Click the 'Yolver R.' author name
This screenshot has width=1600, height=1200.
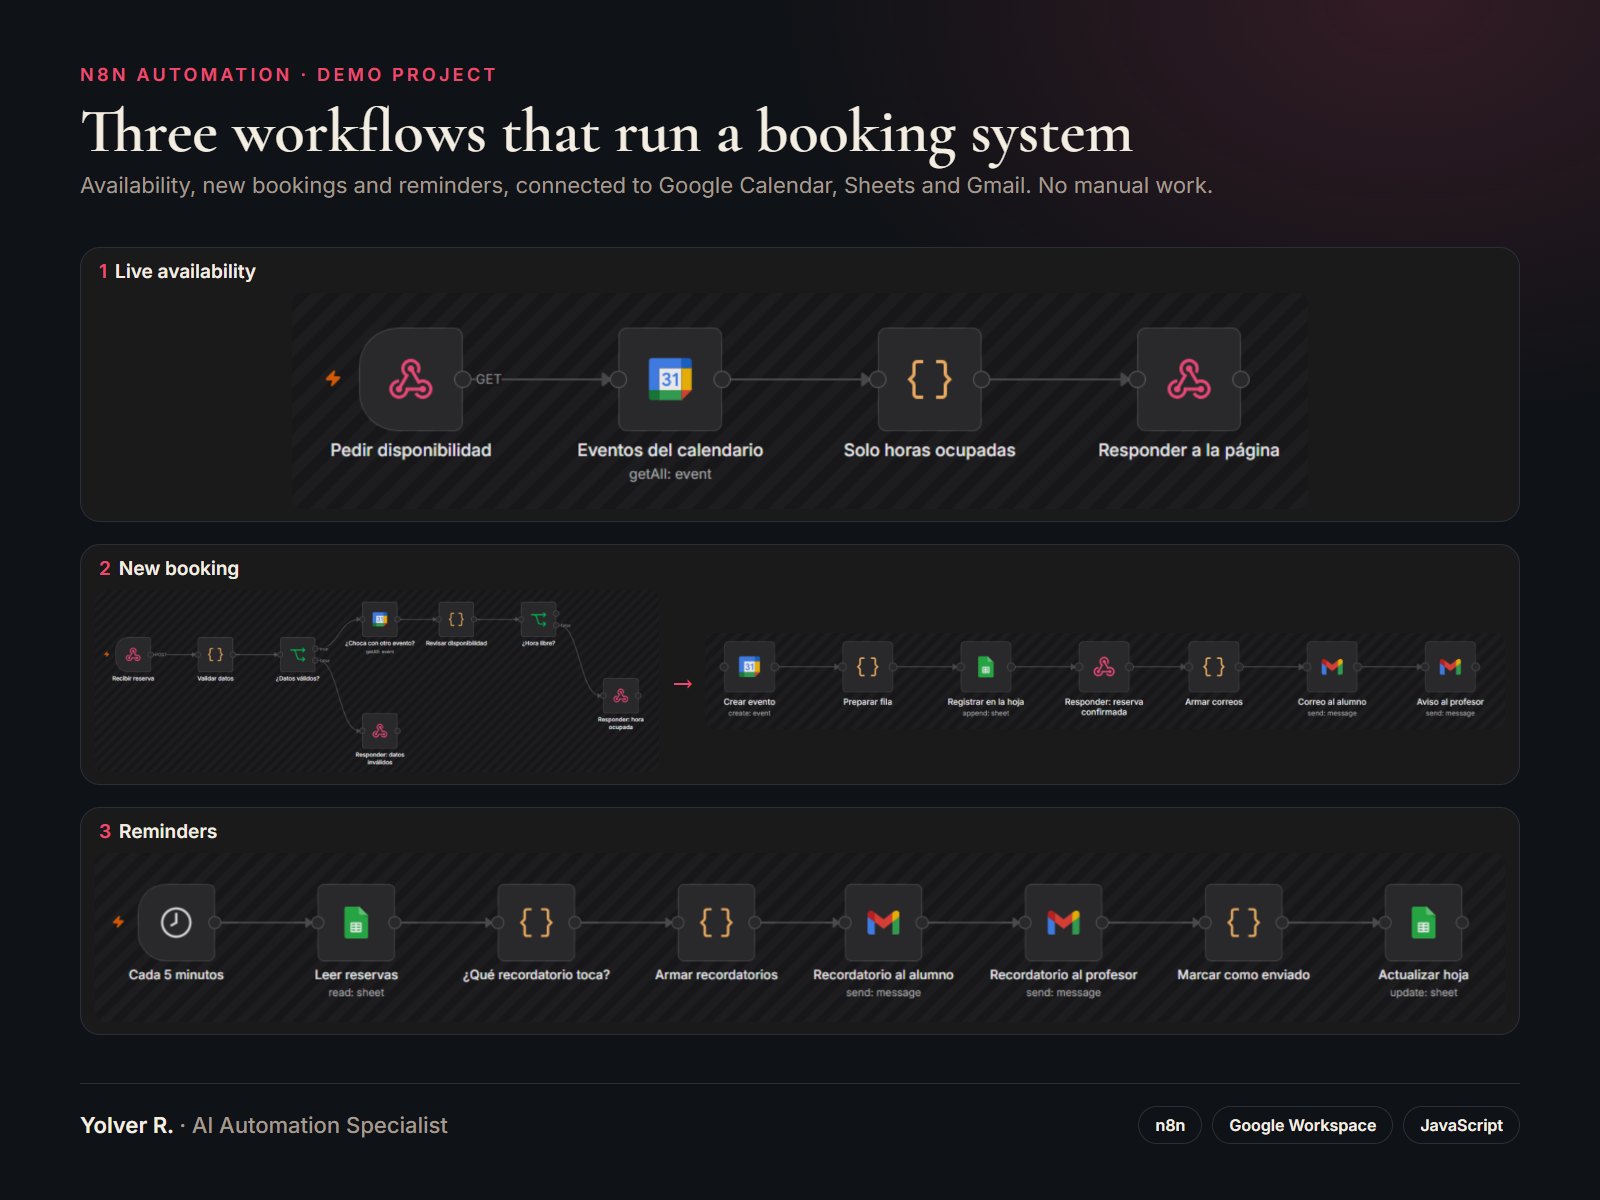click(x=127, y=1125)
